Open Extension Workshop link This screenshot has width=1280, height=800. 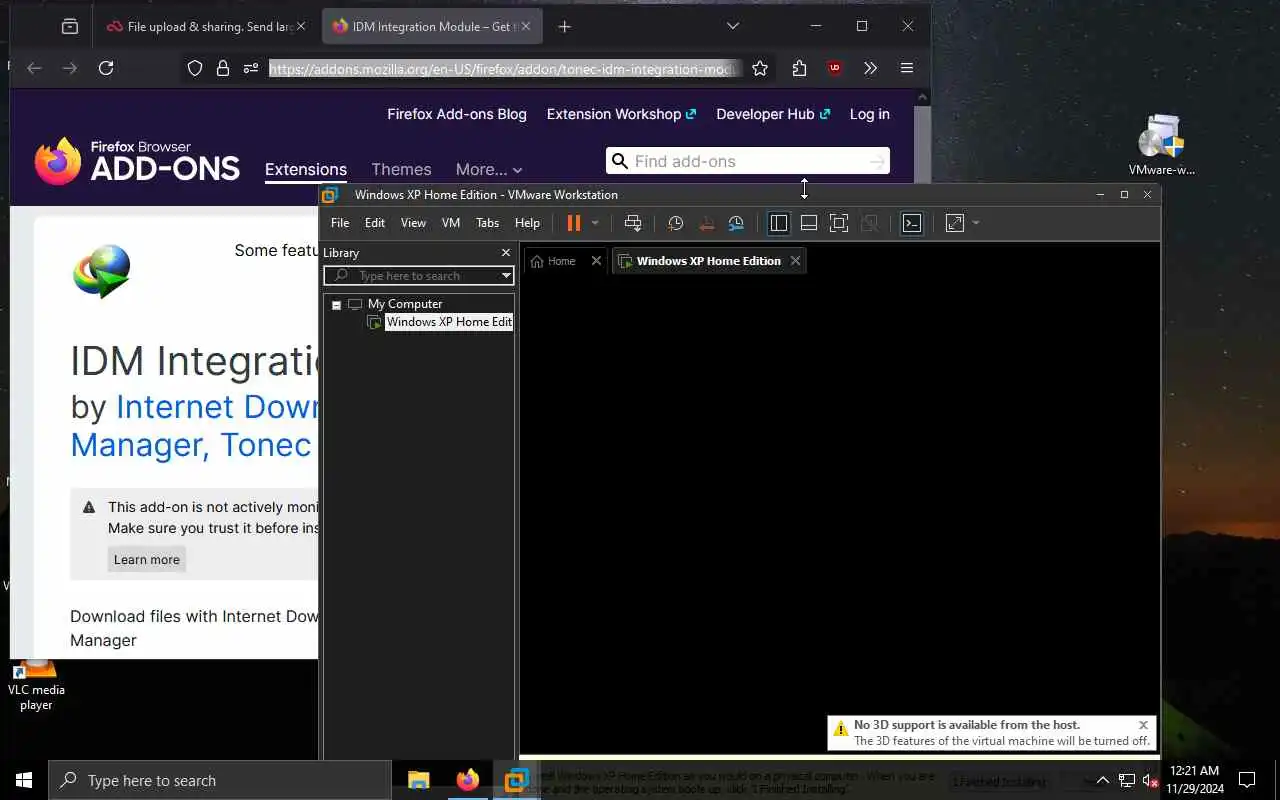(x=621, y=114)
